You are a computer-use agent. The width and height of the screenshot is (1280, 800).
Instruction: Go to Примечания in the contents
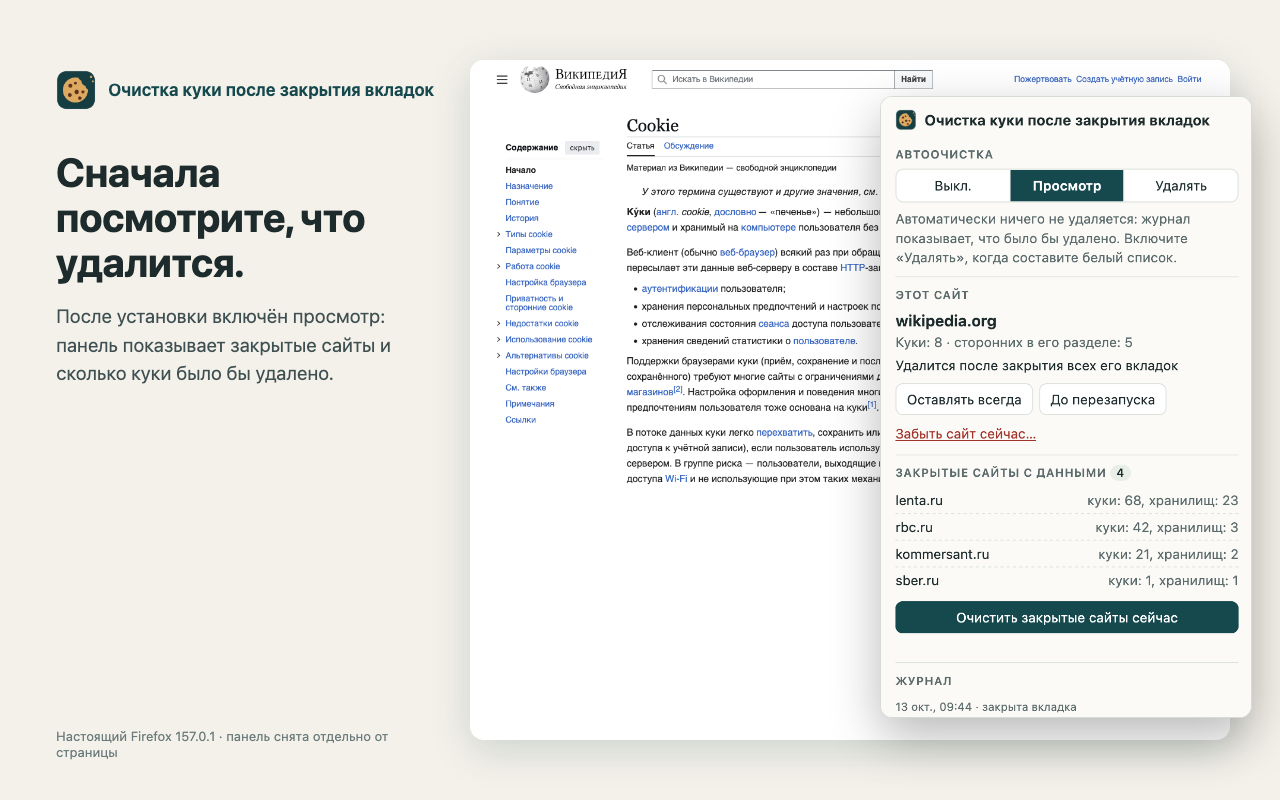point(530,404)
